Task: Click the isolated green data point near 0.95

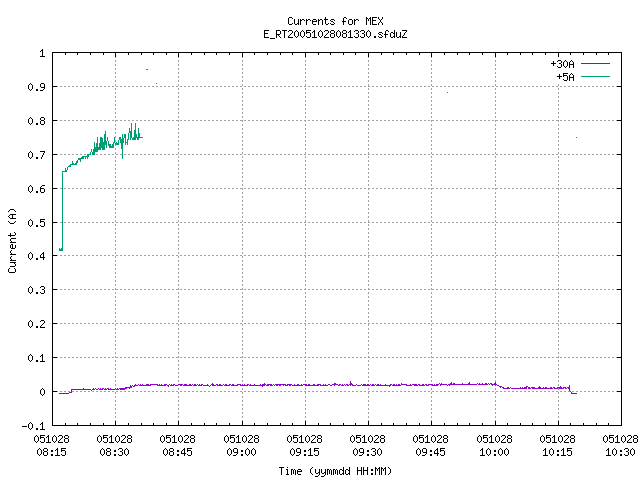Action: click(147, 69)
